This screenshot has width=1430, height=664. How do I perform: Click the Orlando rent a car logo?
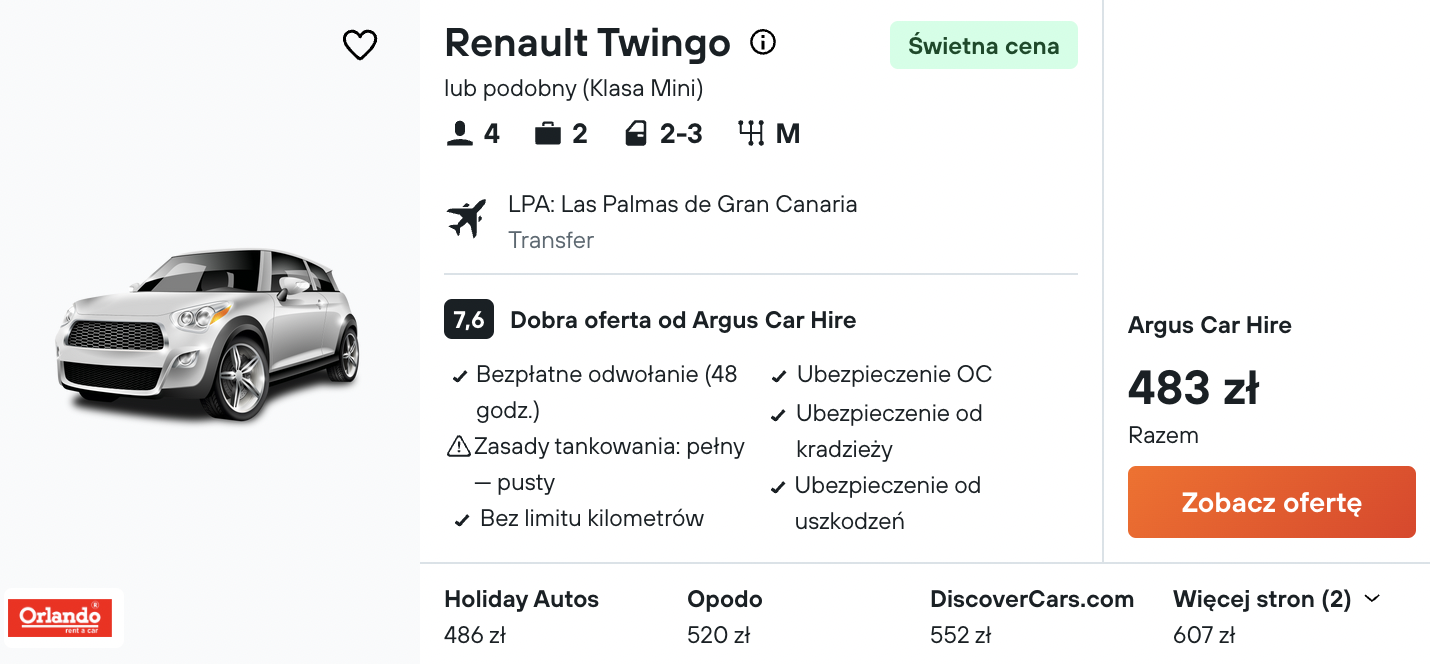(x=60, y=618)
